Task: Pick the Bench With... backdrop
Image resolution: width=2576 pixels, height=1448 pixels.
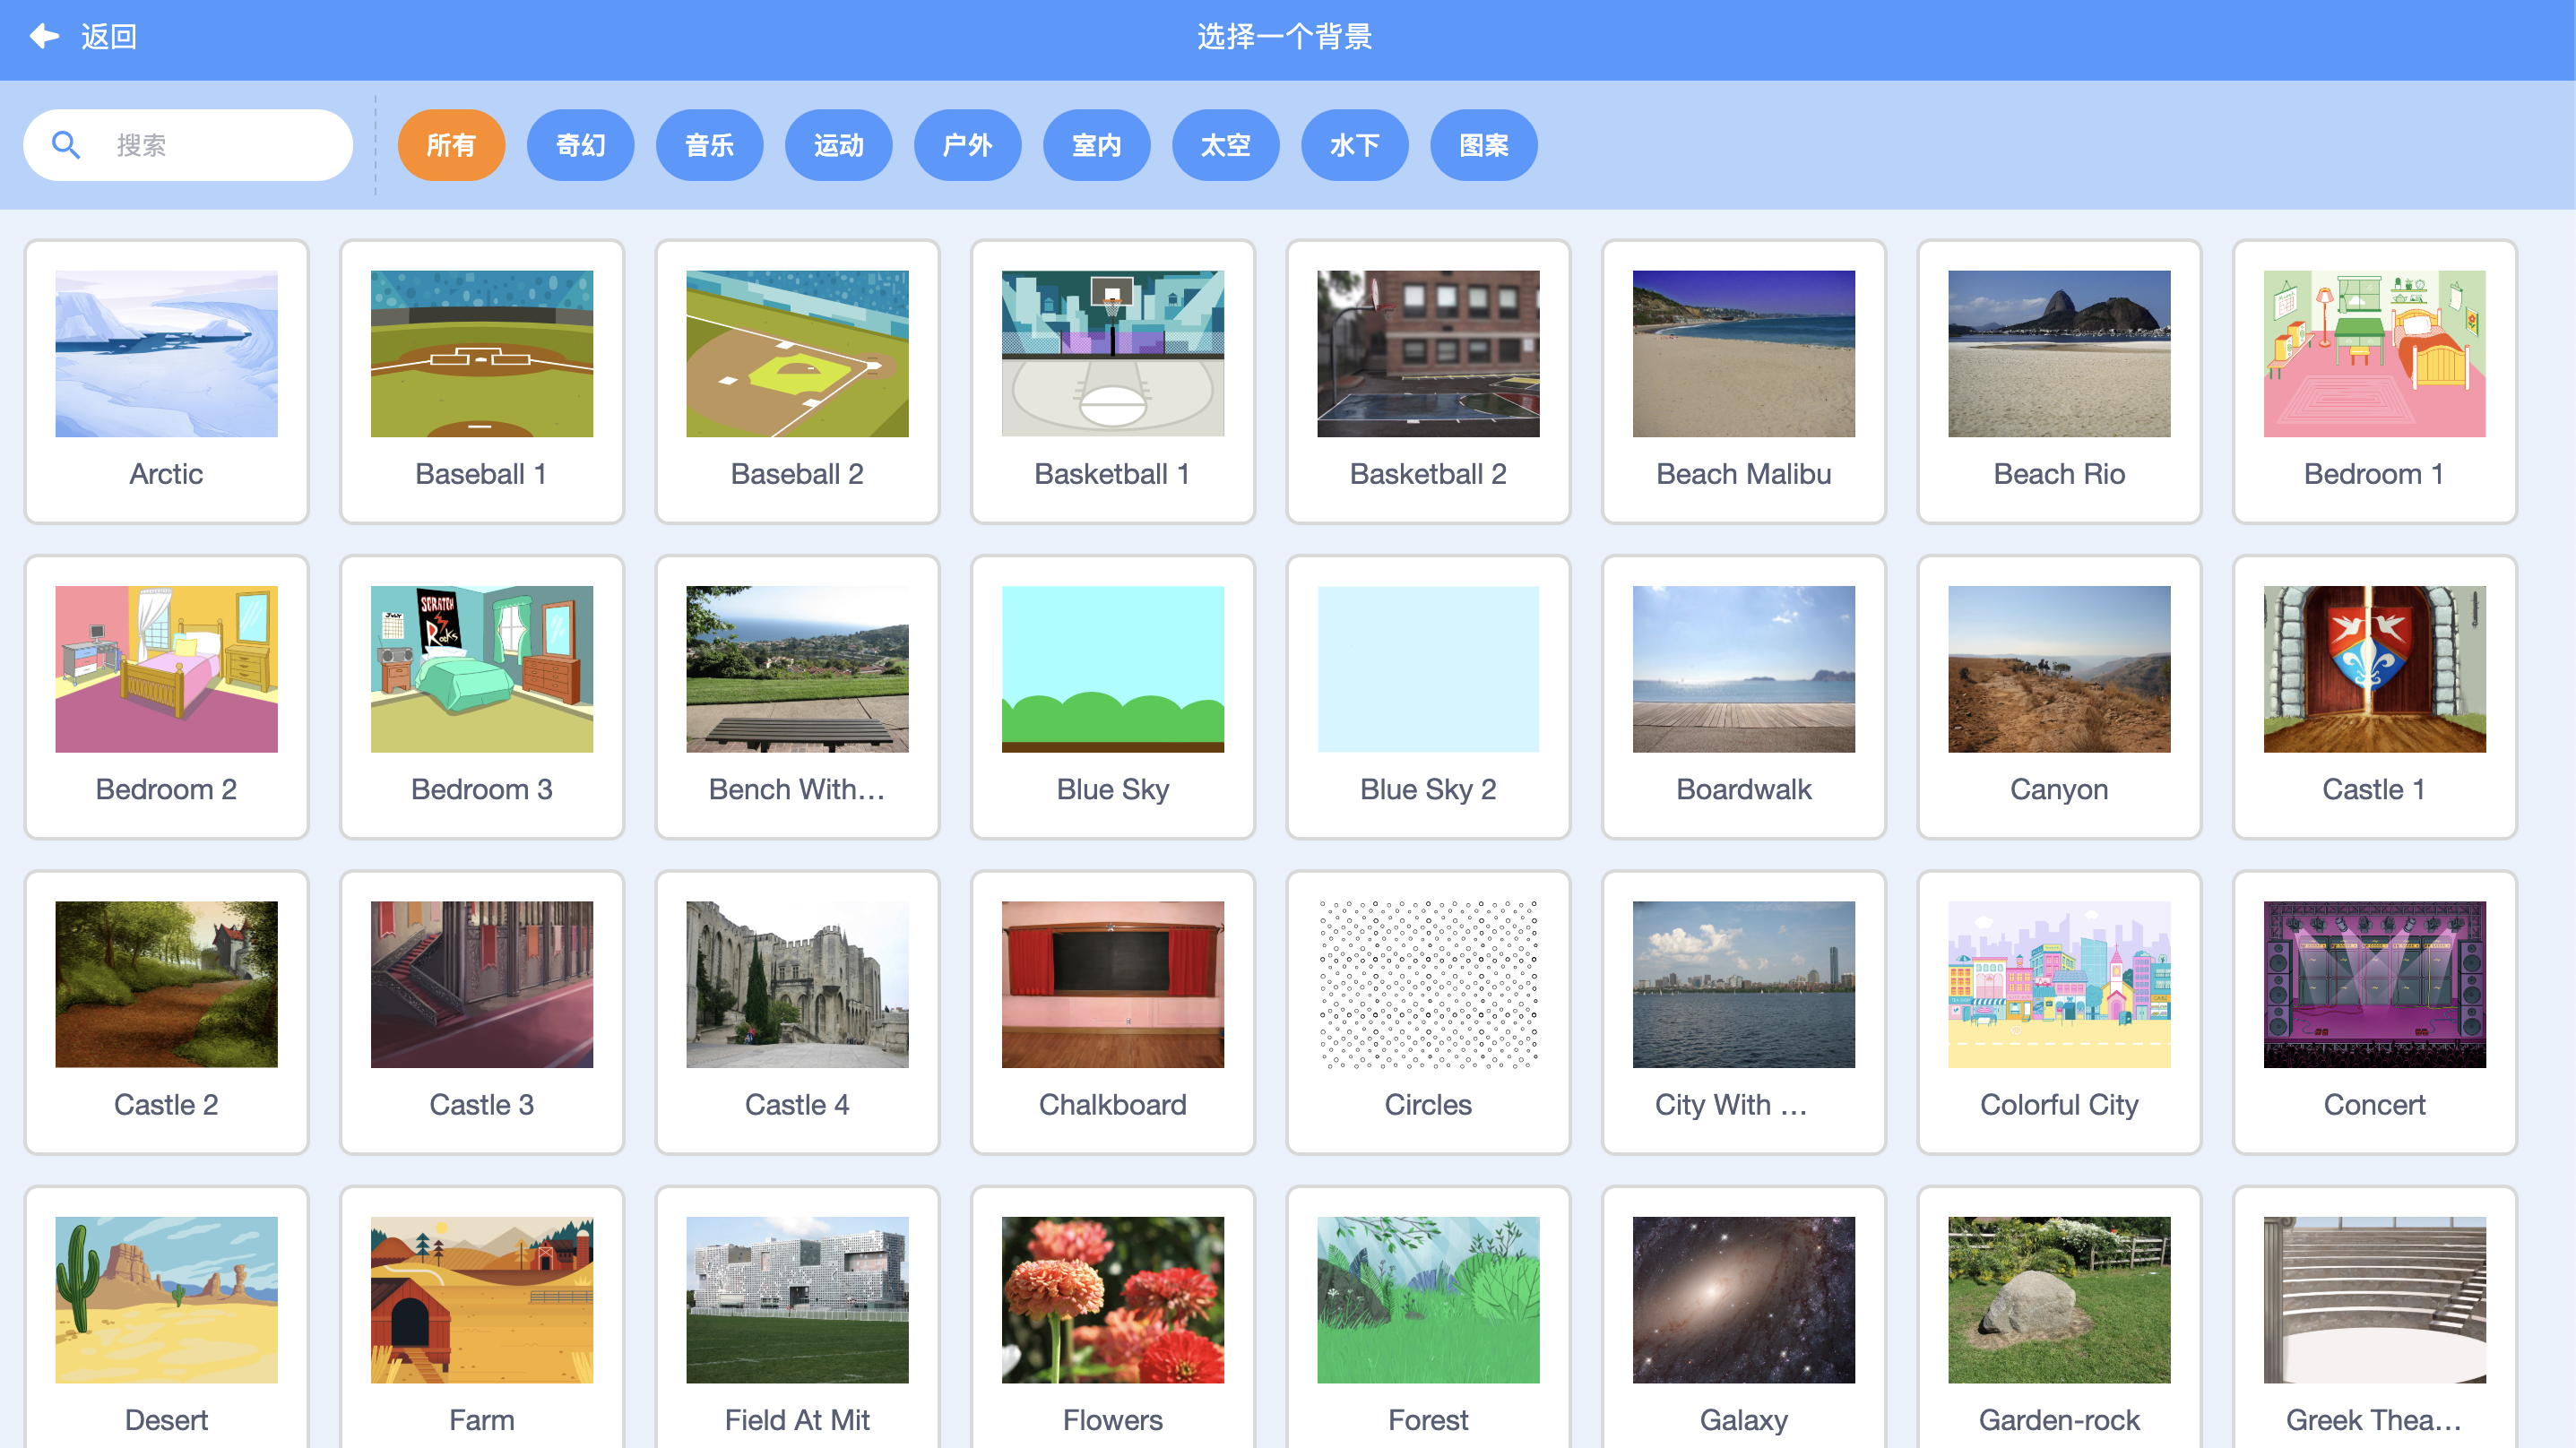Action: point(797,697)
